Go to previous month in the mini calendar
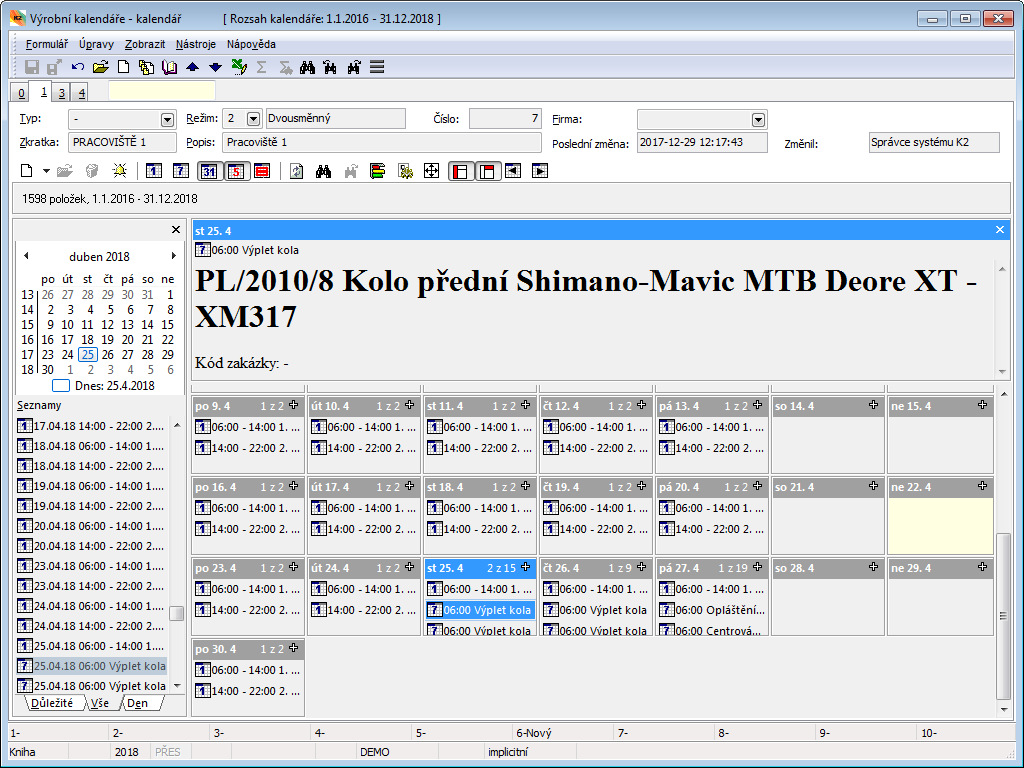This screenshot has width=1024, height=768. click(26, 256)
